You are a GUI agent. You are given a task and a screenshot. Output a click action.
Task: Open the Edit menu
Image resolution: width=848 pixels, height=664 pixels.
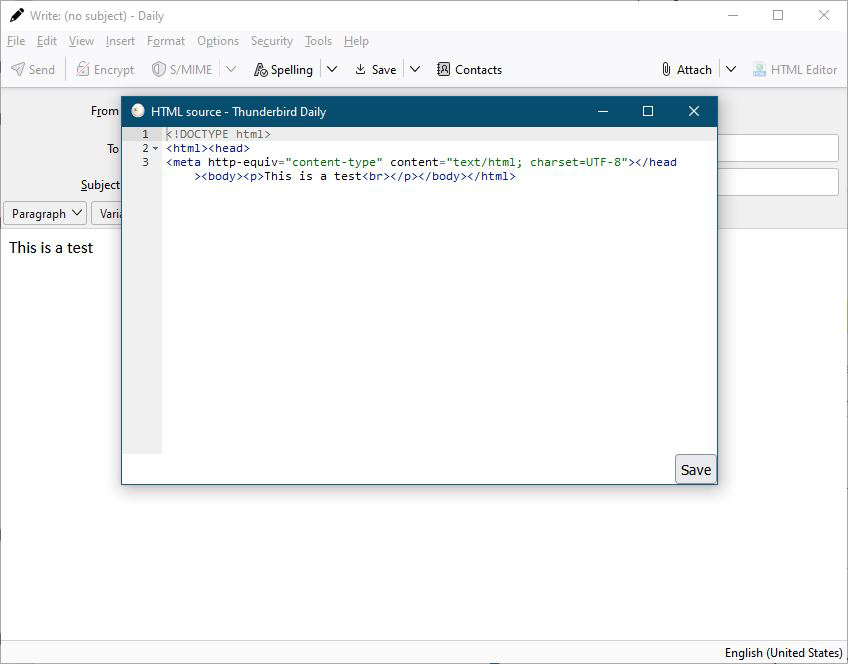(47, 41)
